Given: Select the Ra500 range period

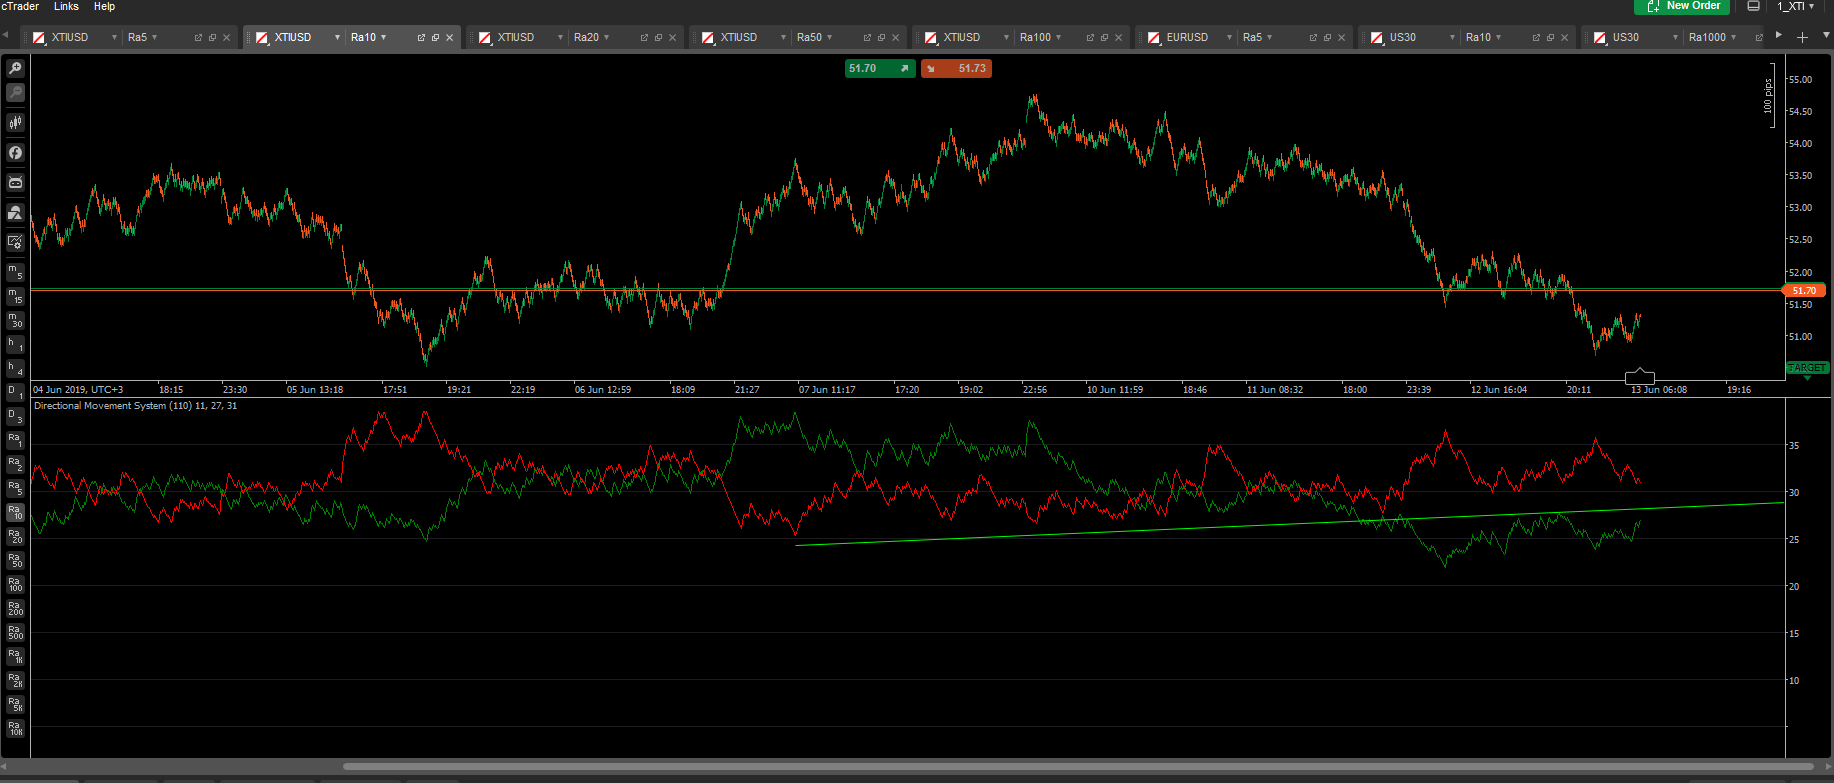Looking at the screenshot, I should click(x=15, y=632).
